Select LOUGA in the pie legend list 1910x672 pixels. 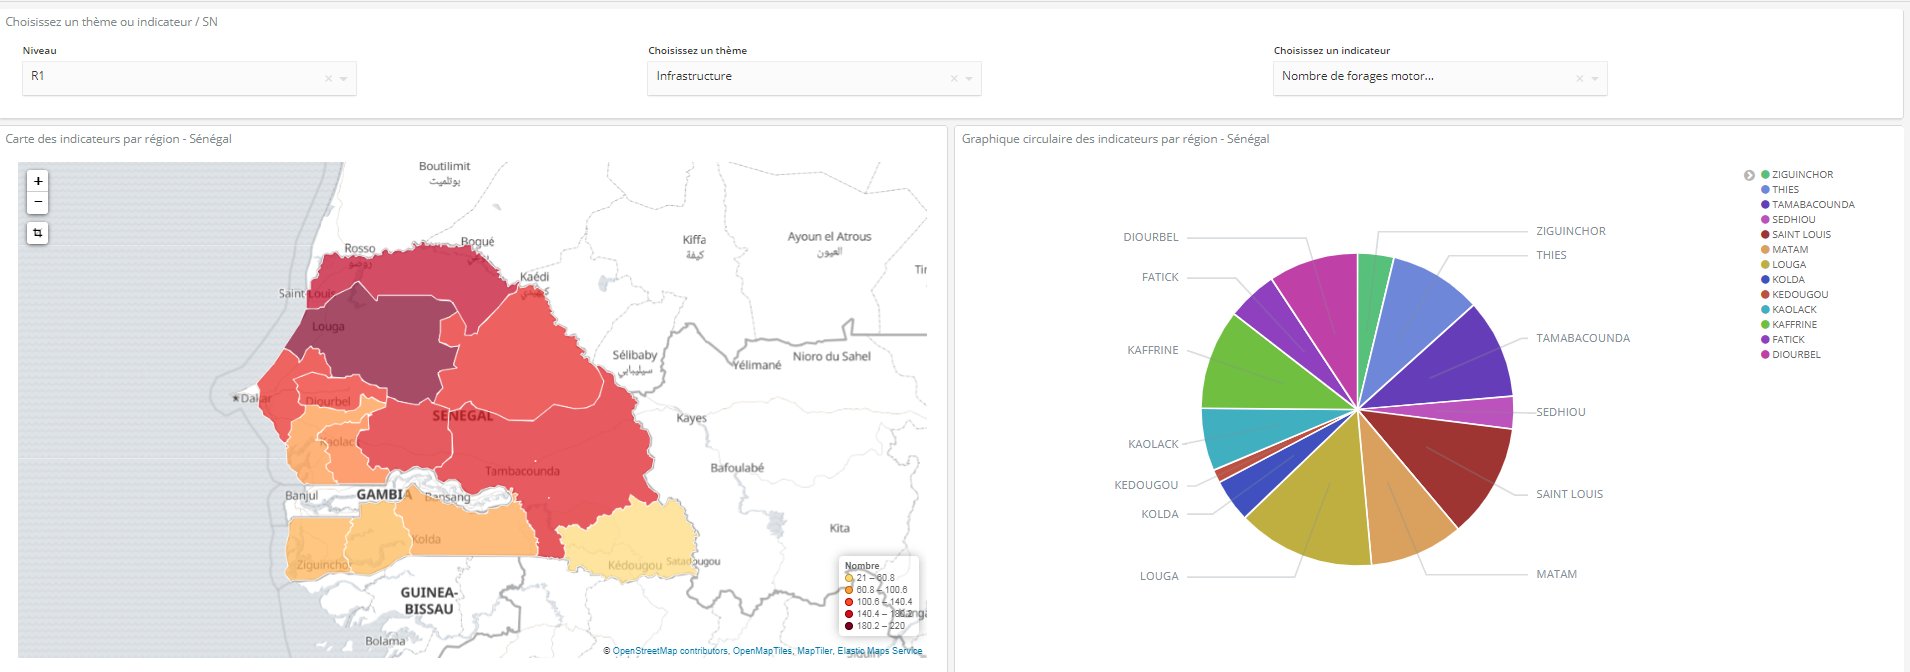(1788, 265)
